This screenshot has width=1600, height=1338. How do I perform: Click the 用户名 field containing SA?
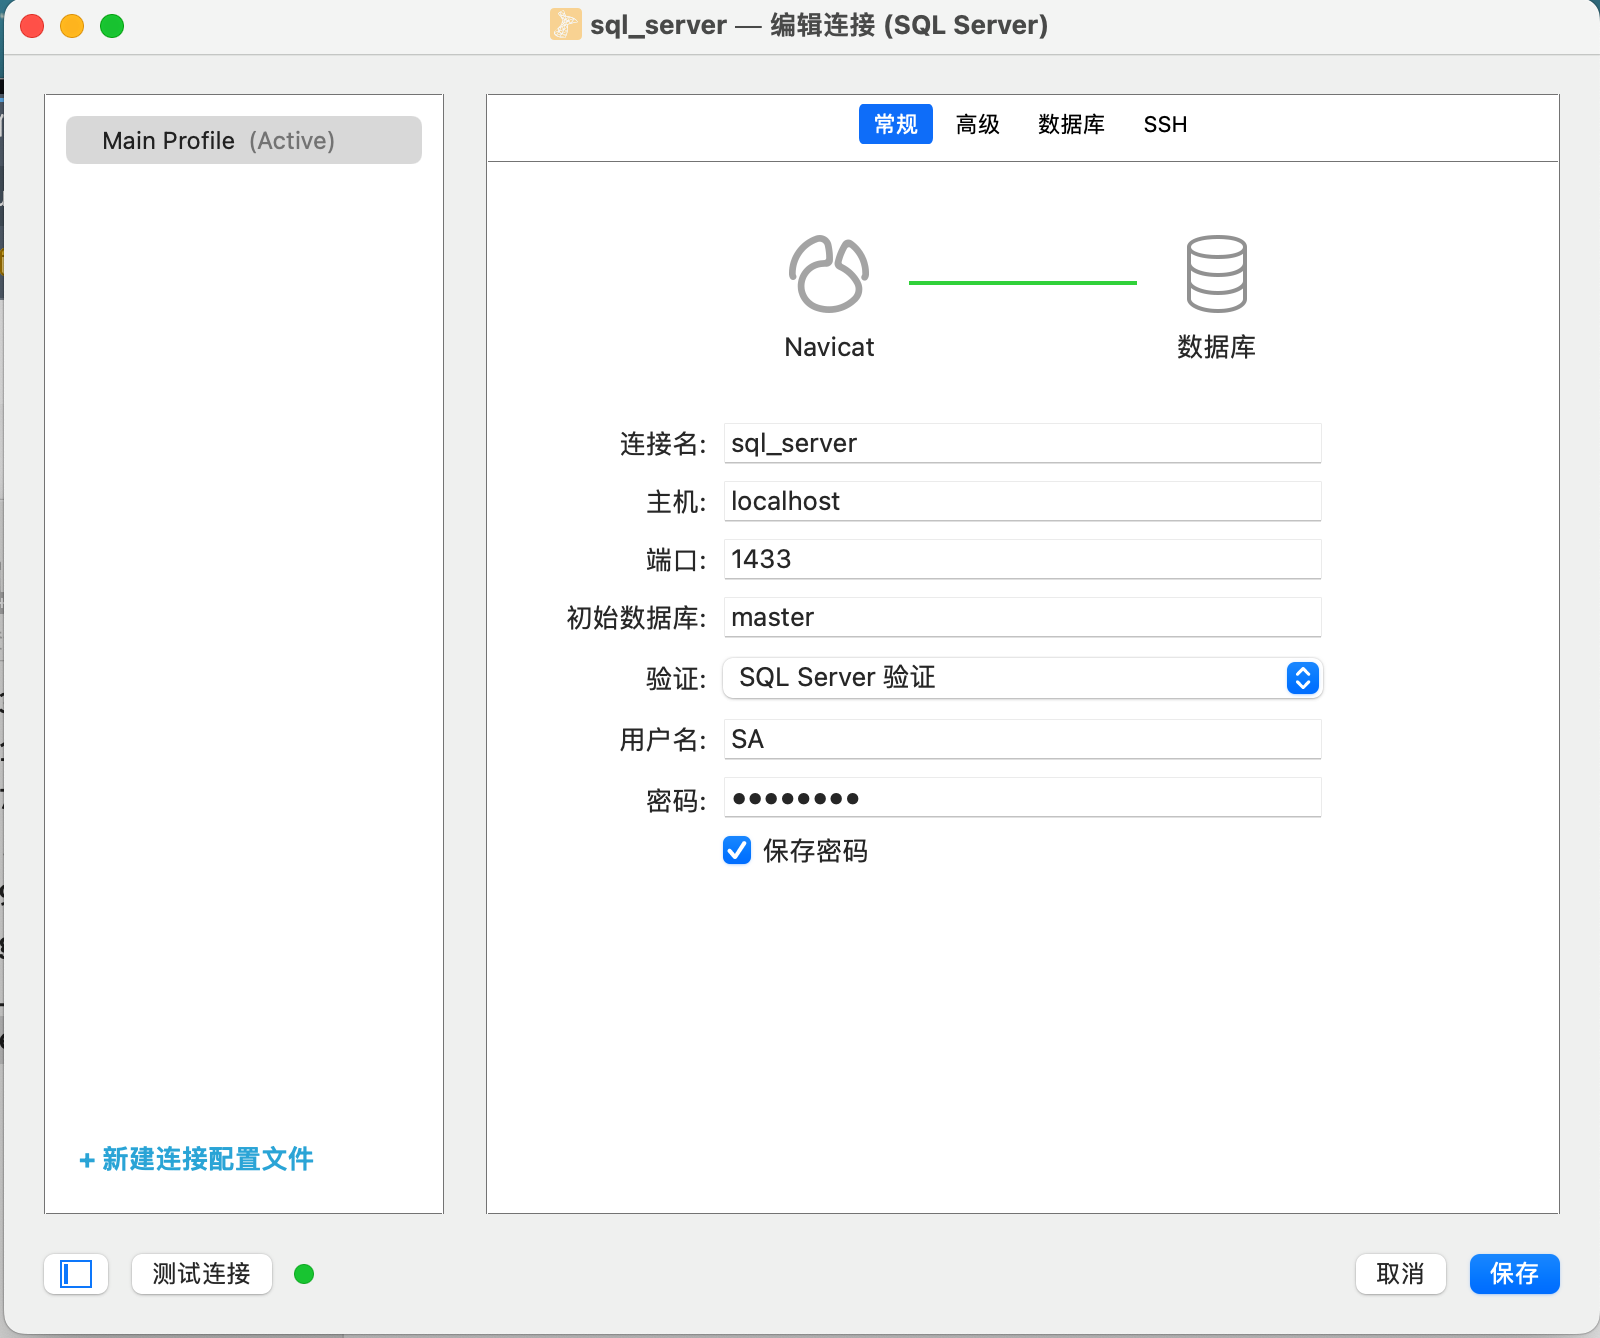1022,739
